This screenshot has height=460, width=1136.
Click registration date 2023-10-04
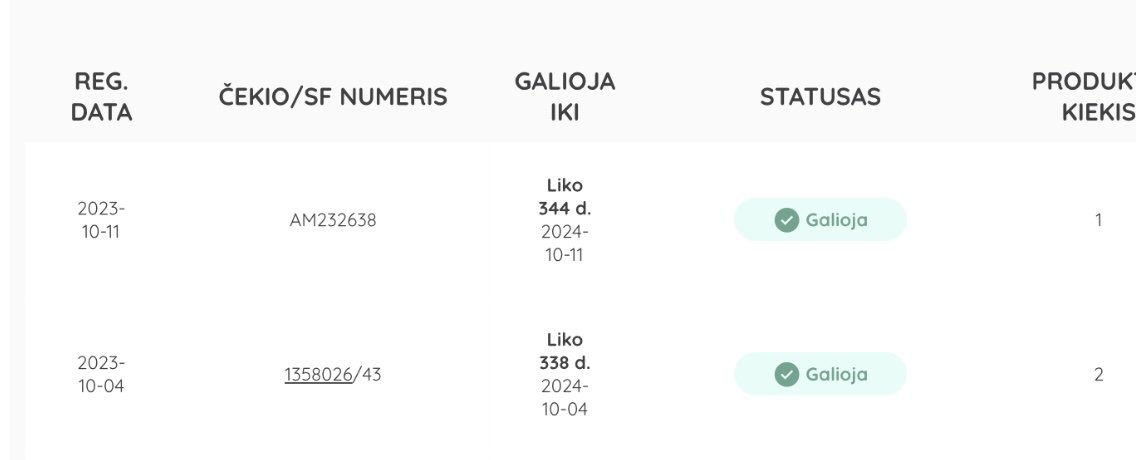pyautogui.click(x=101, y=375)
